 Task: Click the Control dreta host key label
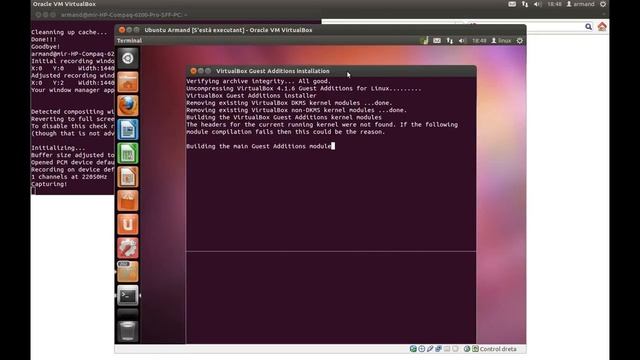pyautogui.click(x=498, y=349)
